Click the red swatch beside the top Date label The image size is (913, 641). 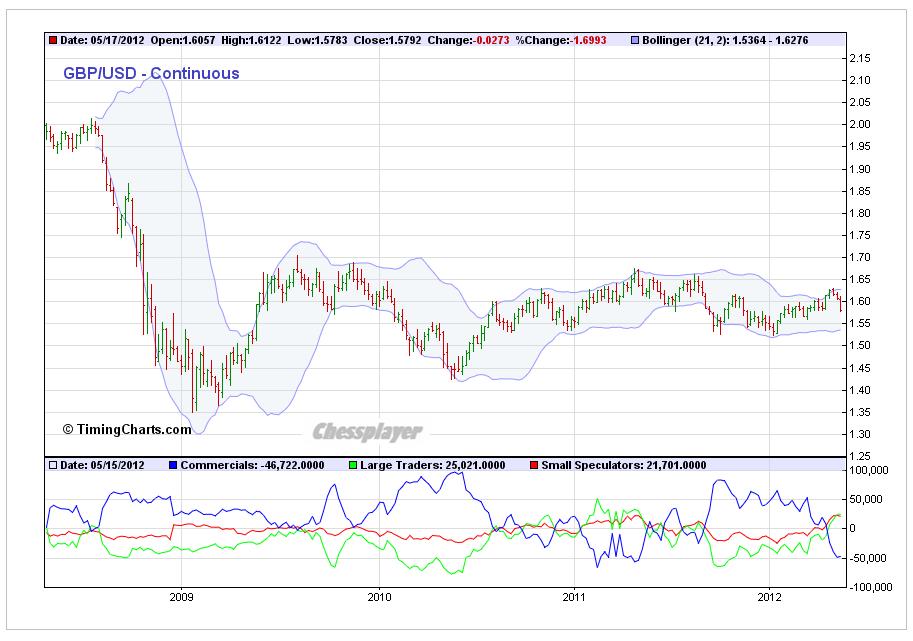[53, 41]
